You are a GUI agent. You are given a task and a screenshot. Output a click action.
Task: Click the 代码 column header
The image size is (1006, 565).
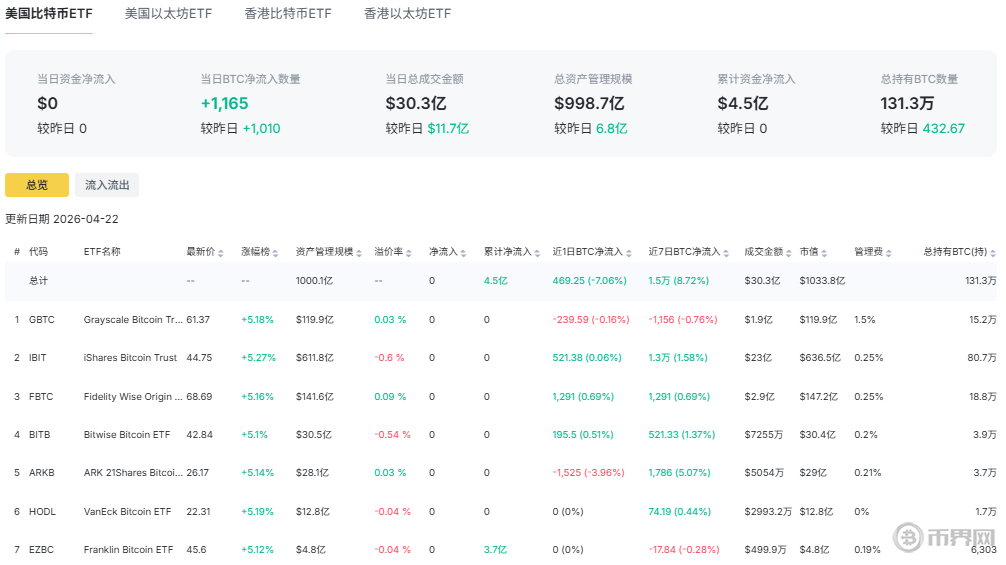click(38, 251)
